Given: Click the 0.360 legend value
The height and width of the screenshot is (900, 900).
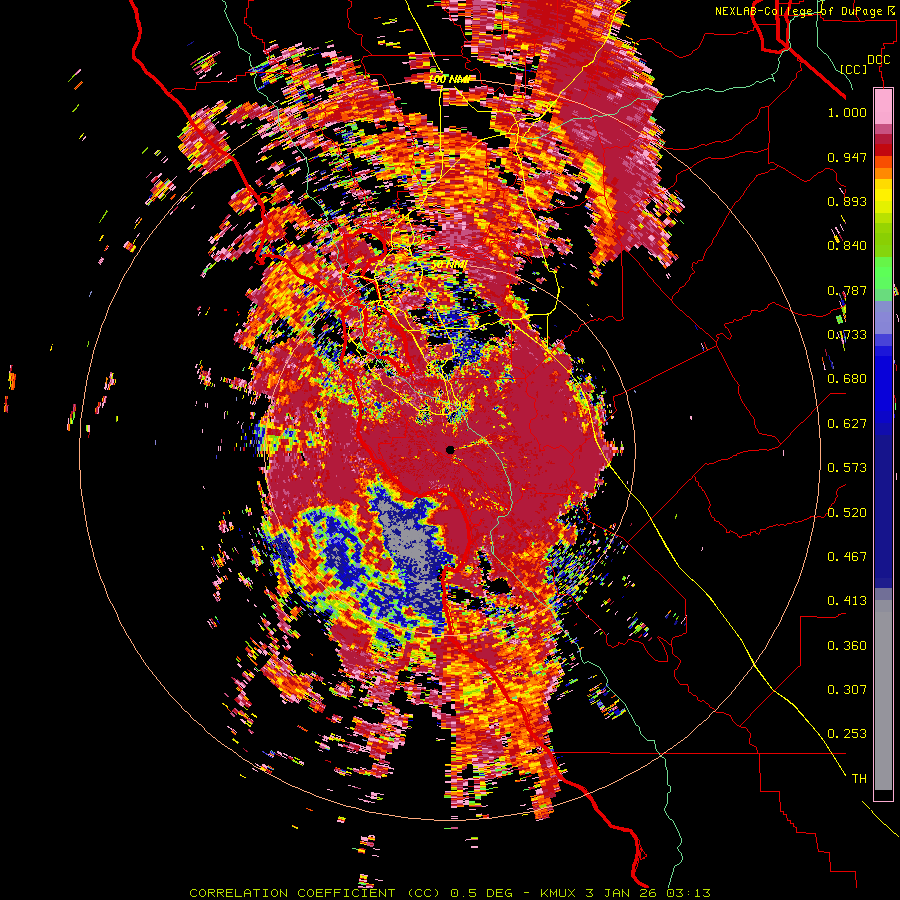Looking at the screenshot, I should pyautogui.click(x=847, y=646).
